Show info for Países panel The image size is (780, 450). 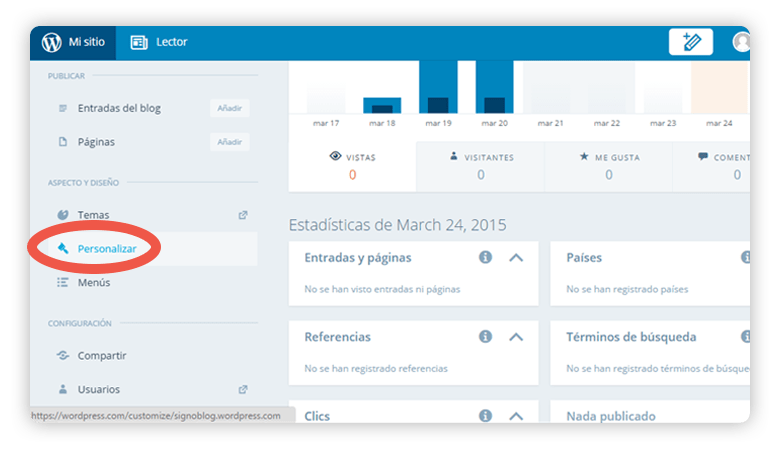pos(746,257)
